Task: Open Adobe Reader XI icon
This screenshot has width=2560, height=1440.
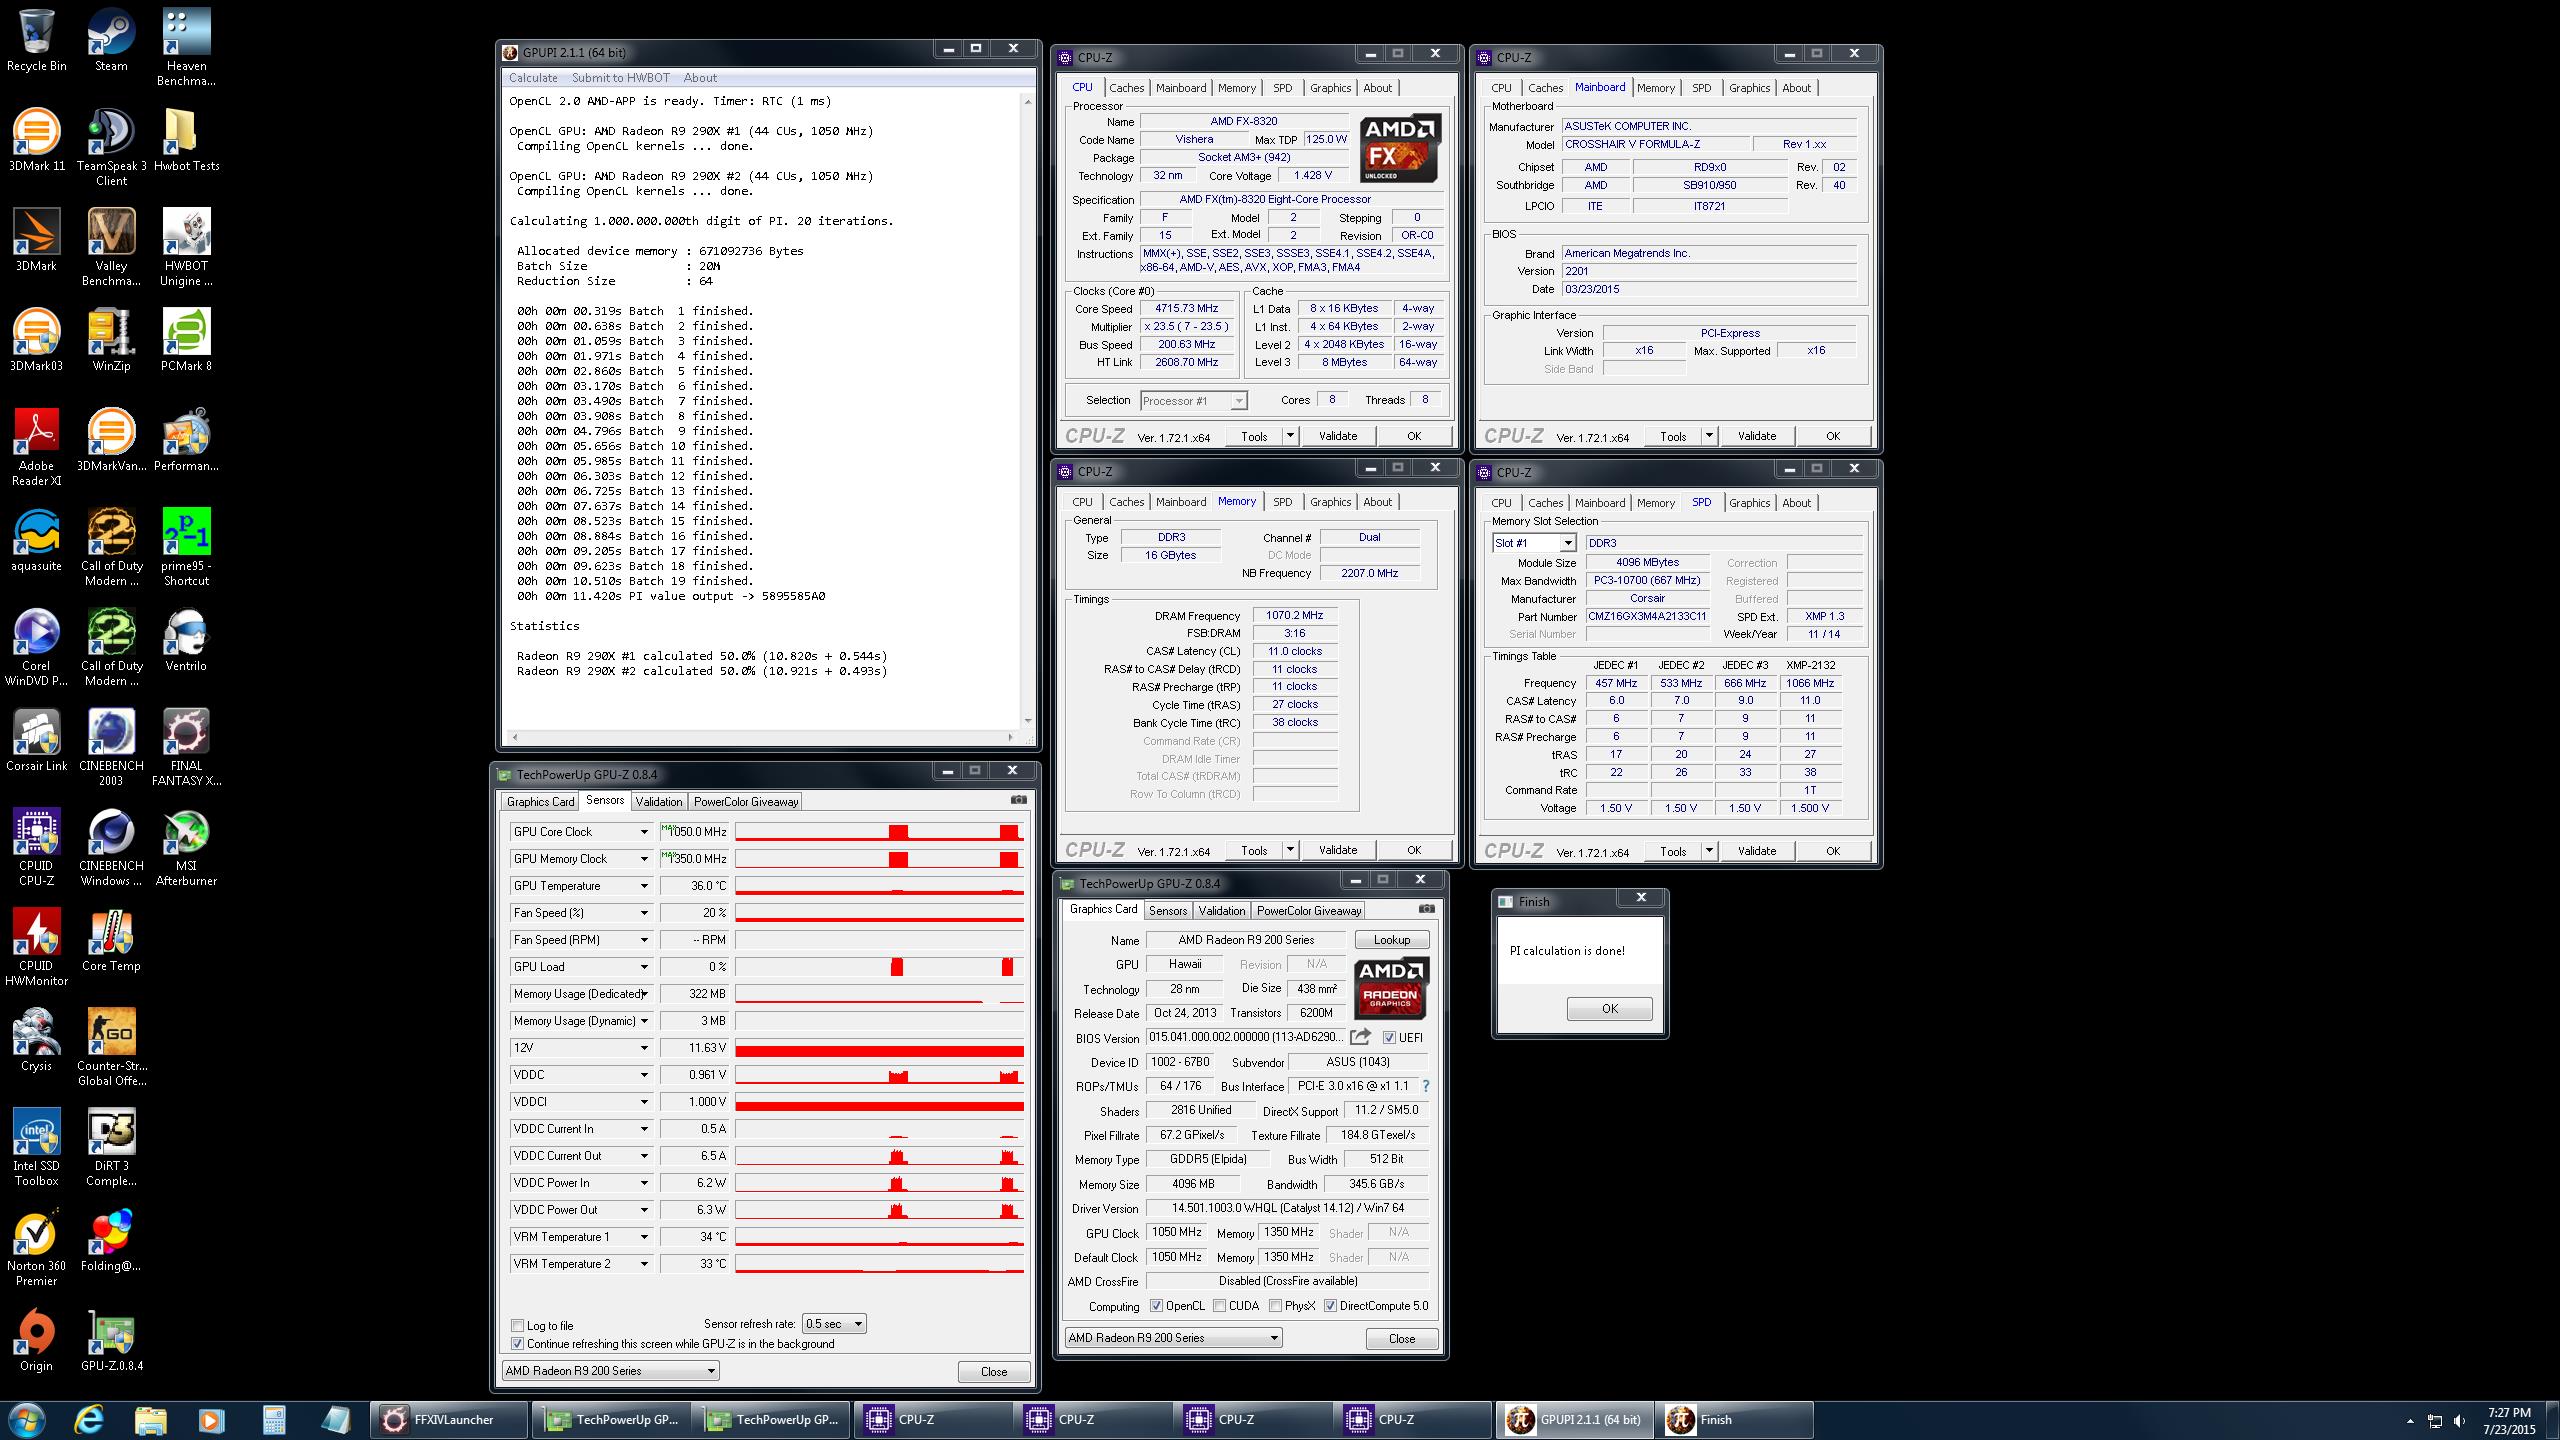Action: pos(36,447)
